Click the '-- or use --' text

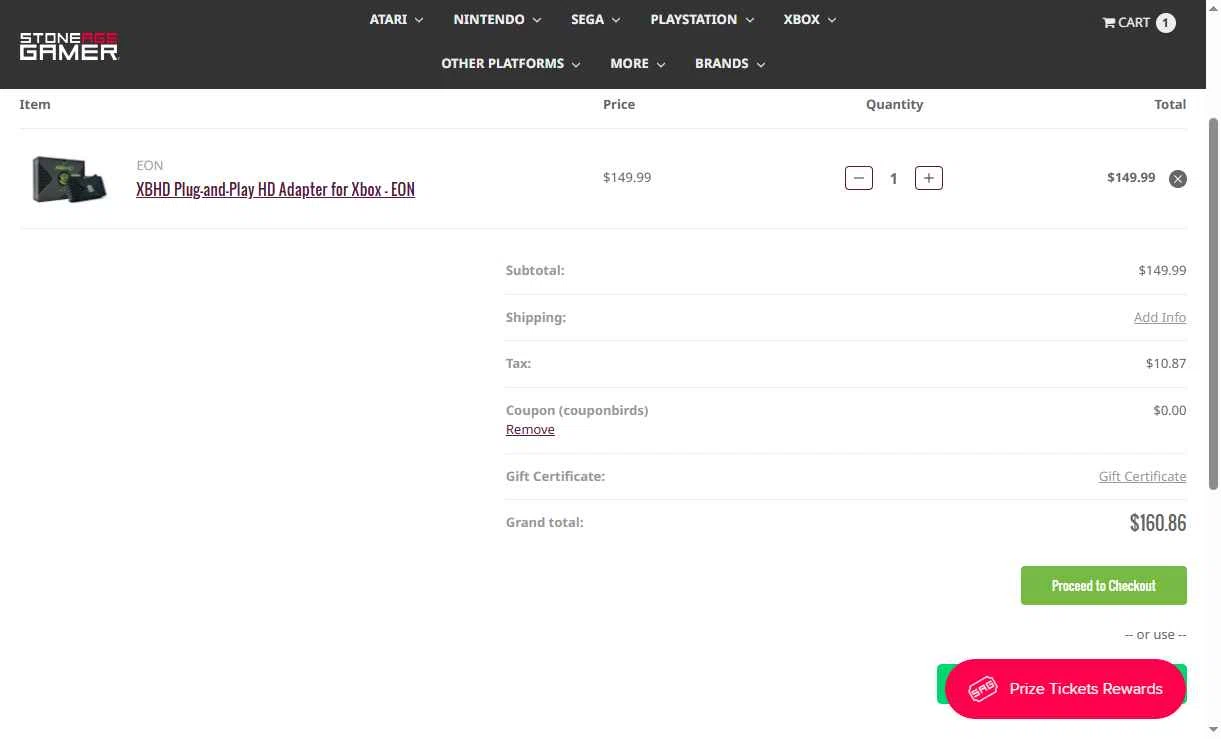1155,634
